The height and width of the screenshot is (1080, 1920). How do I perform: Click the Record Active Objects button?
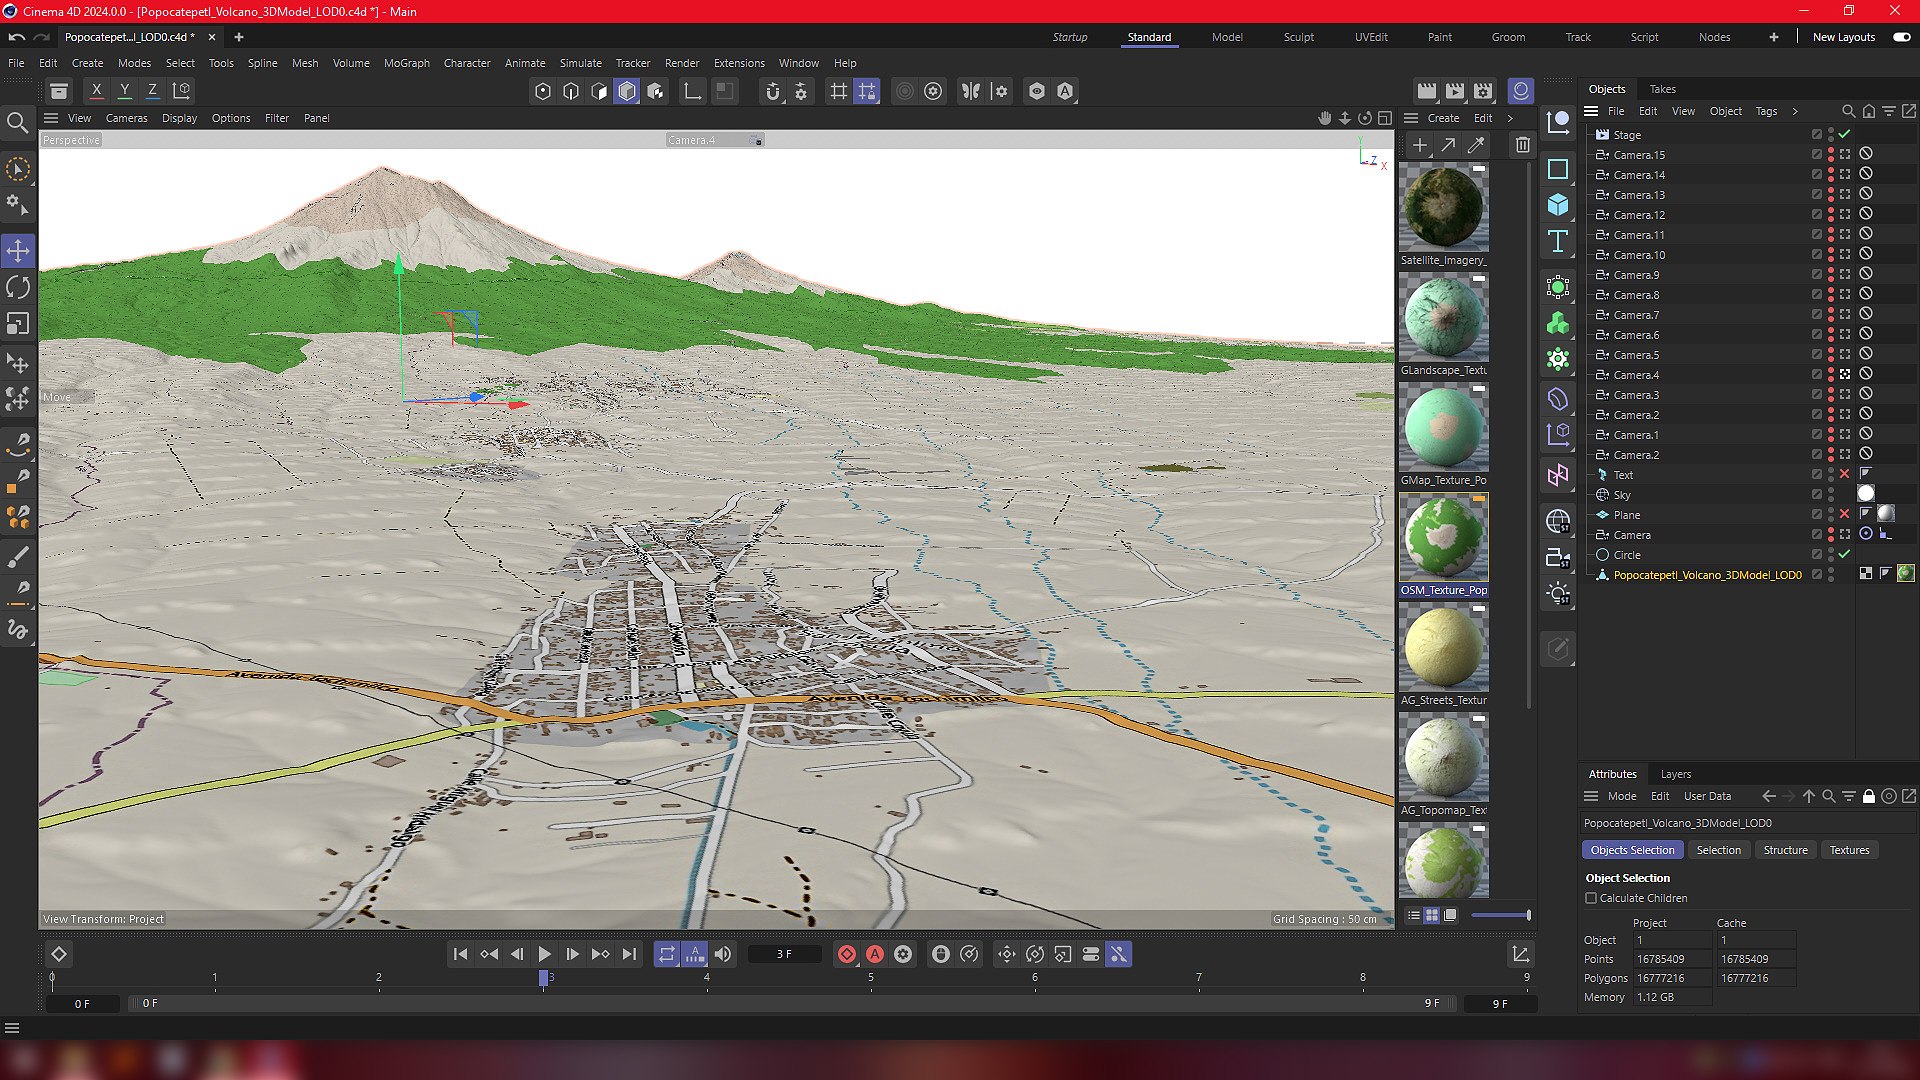pos(847,954)
